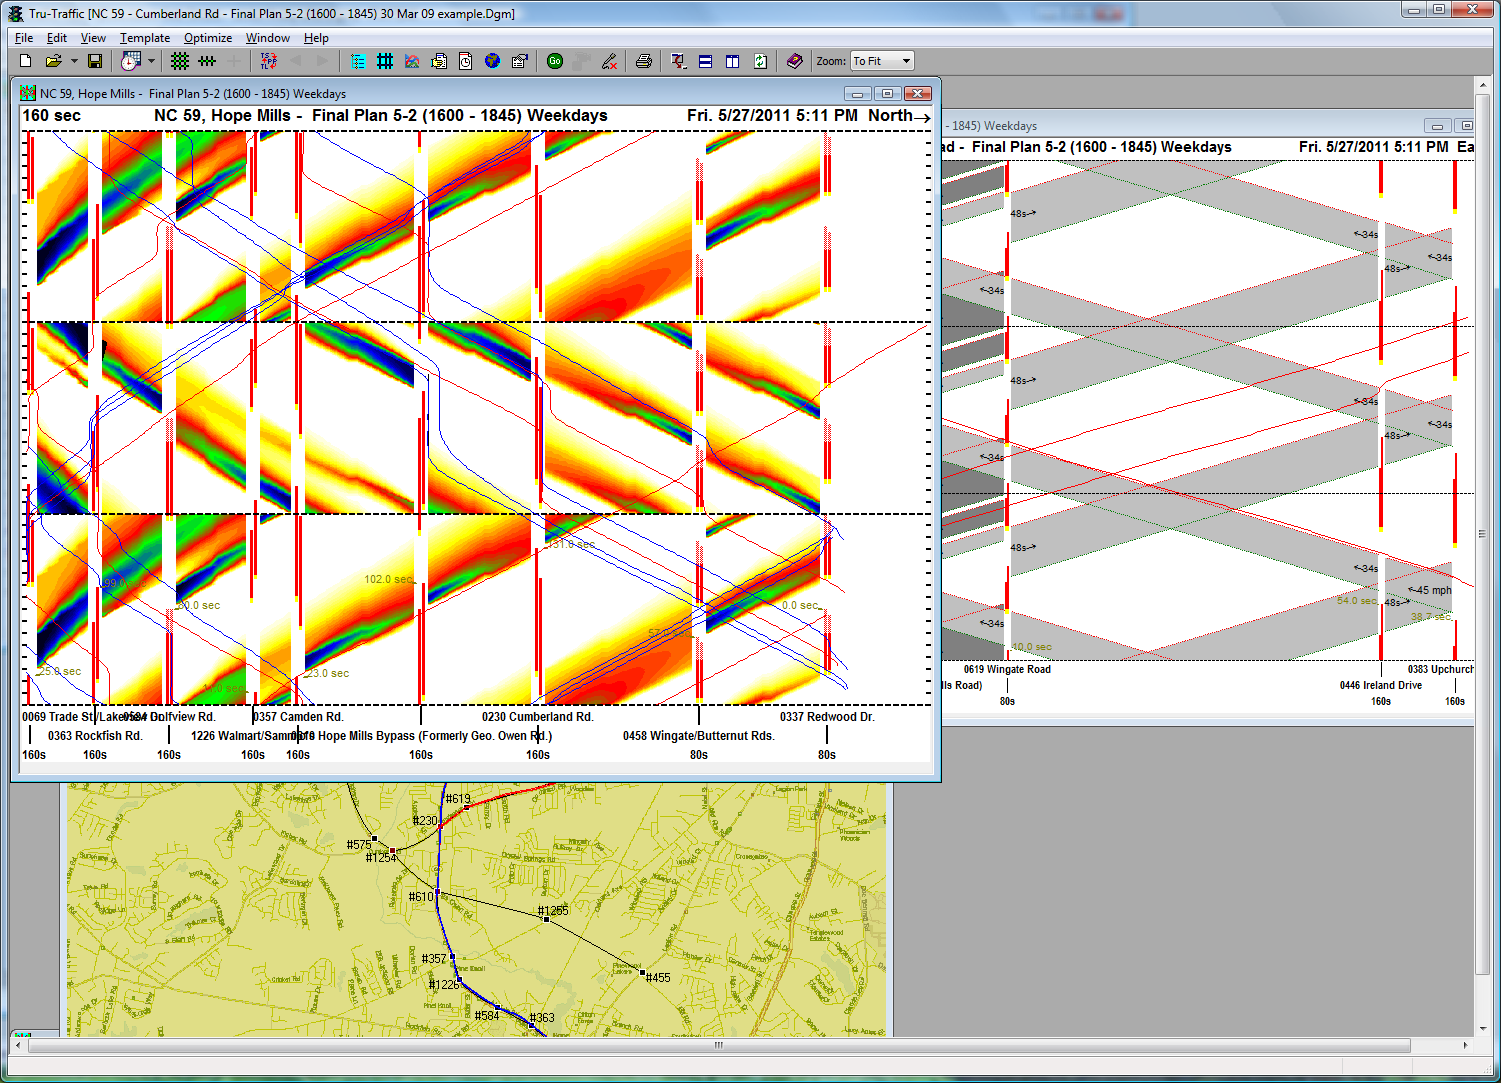Open the Template menu

click(144, 37)
